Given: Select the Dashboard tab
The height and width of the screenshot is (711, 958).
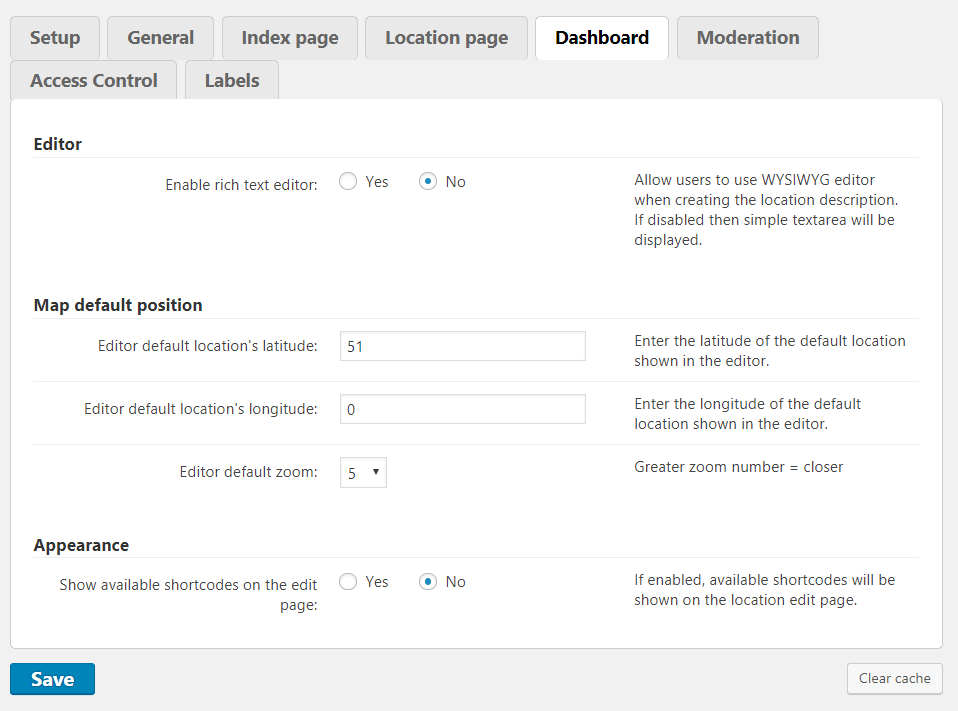Looking at the screenshot, I should [x=602, y=38].
